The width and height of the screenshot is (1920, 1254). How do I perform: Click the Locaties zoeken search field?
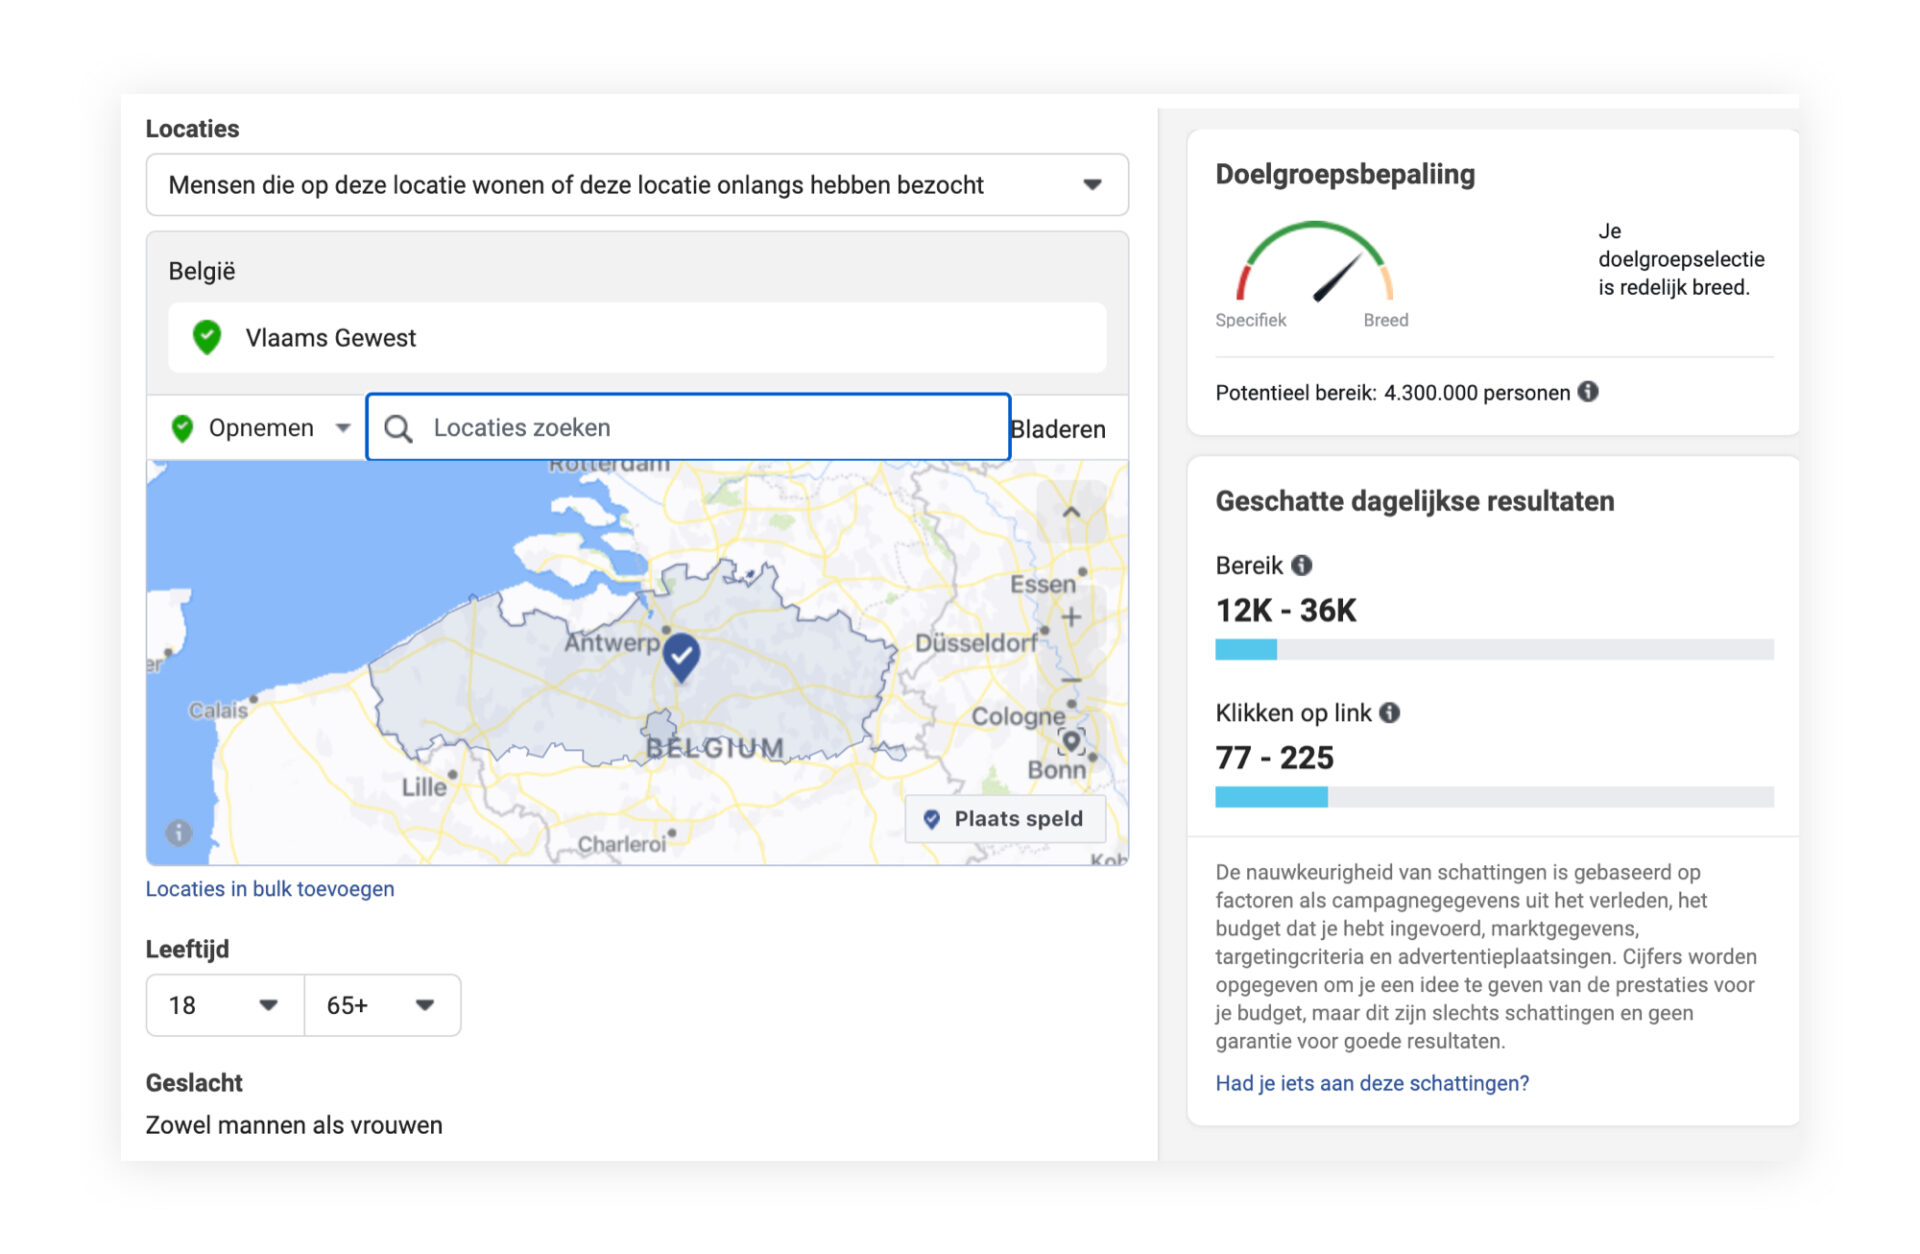click(x=688, y=428)
